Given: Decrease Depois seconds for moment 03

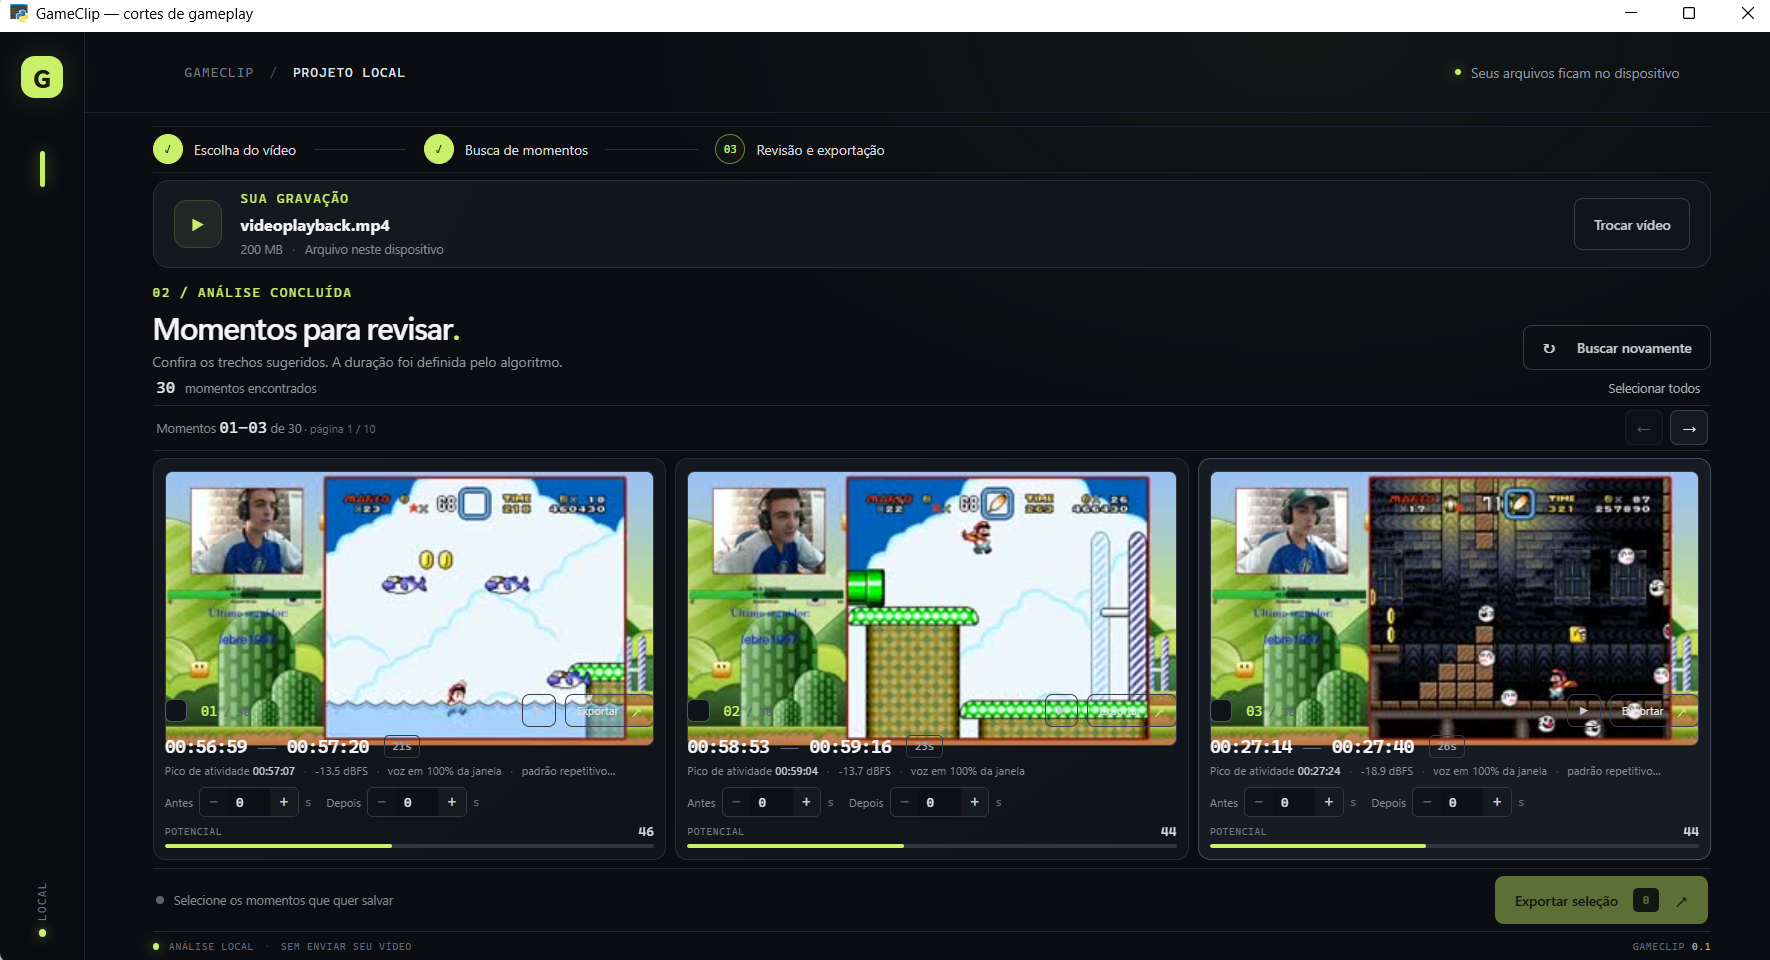Looking at the screenshot, I should (x=1427, y=802).
